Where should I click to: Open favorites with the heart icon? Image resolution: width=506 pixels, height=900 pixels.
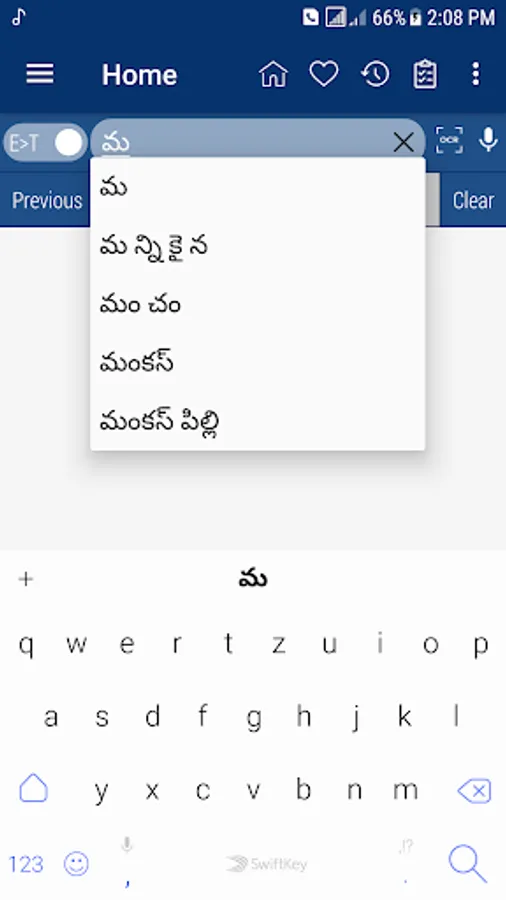click(324, 74)
